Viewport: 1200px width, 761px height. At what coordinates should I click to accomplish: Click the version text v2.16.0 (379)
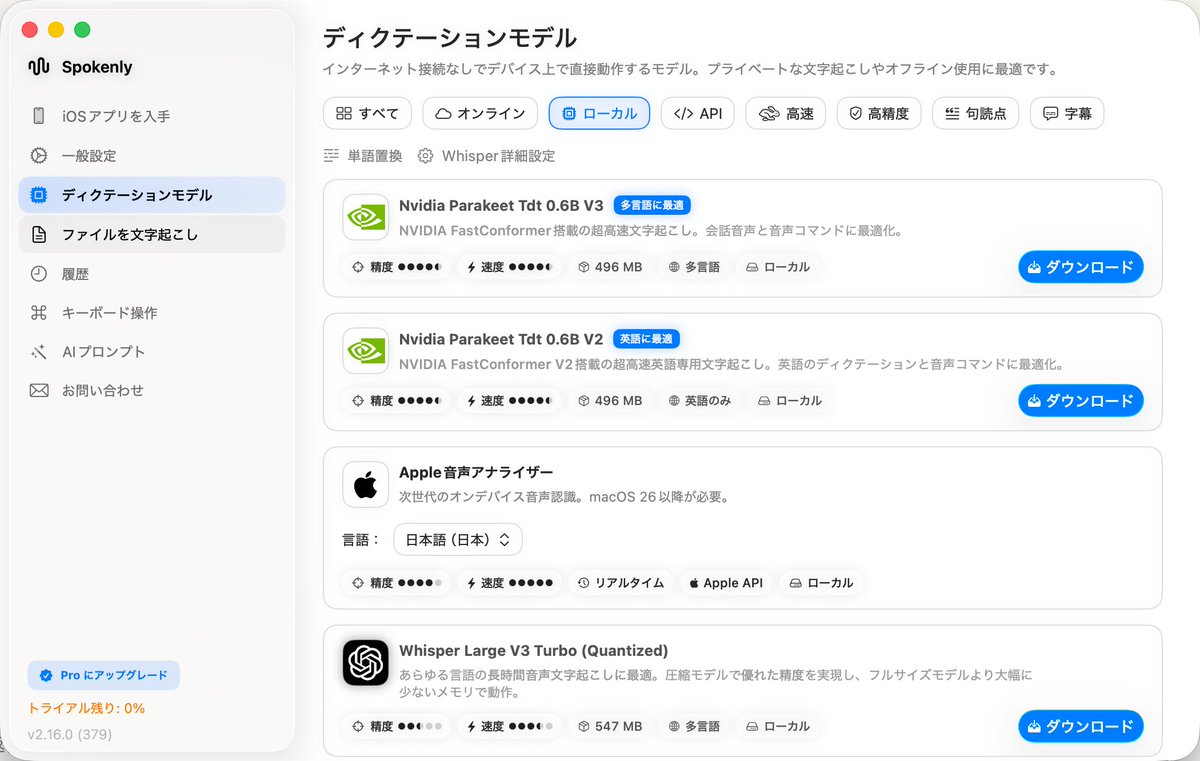(70, 735)
